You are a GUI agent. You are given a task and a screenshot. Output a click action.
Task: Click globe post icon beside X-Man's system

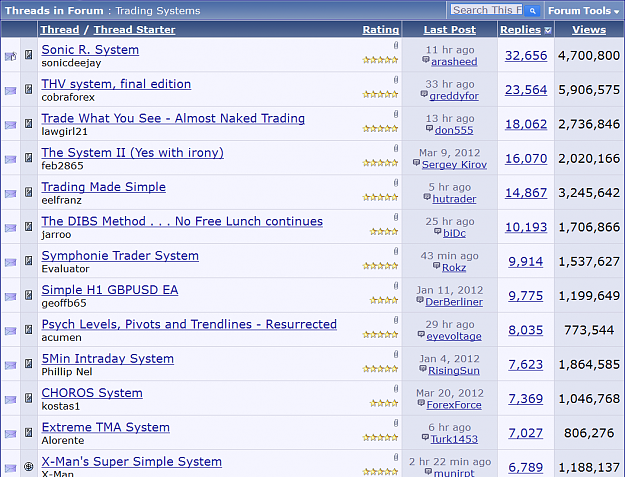(29, 466)
